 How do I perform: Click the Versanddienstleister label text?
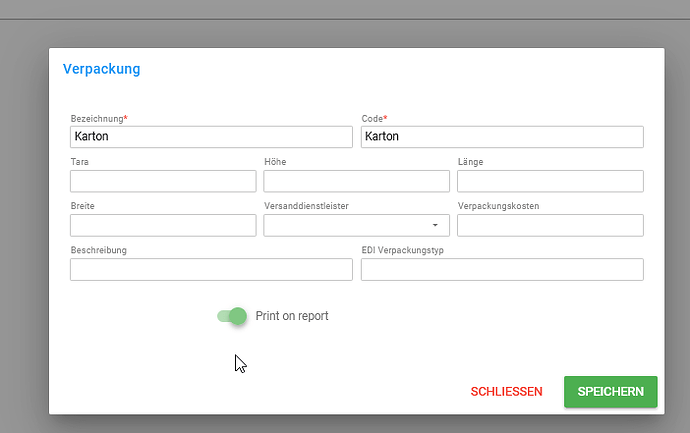[x=306, y=206]
